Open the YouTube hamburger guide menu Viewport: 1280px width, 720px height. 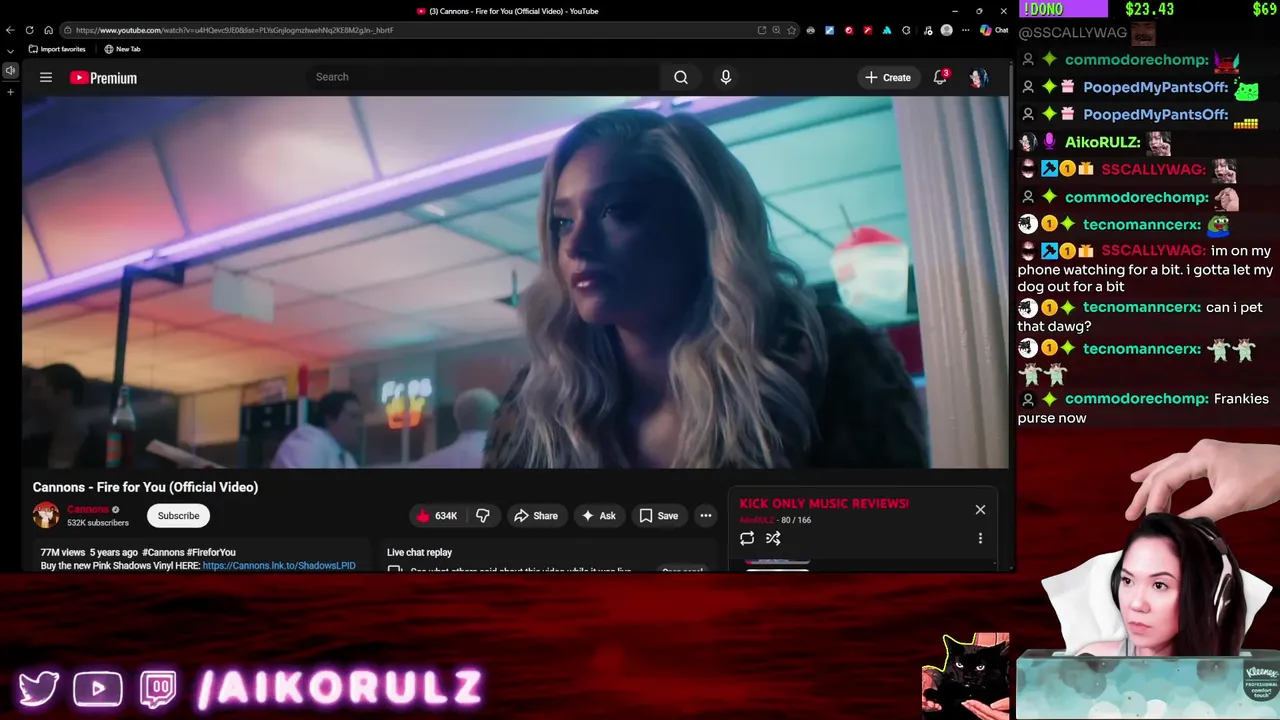[x=46, y=77]
